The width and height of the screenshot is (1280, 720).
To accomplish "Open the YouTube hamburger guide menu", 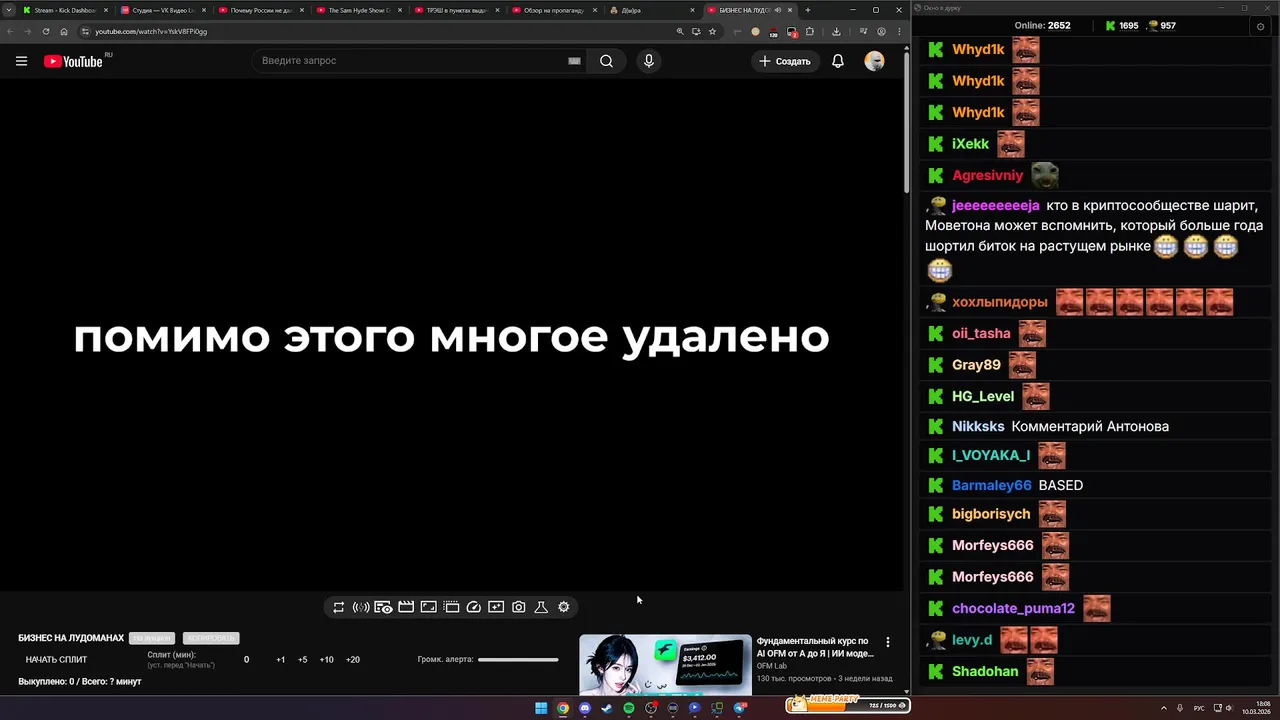I will 21,61.
